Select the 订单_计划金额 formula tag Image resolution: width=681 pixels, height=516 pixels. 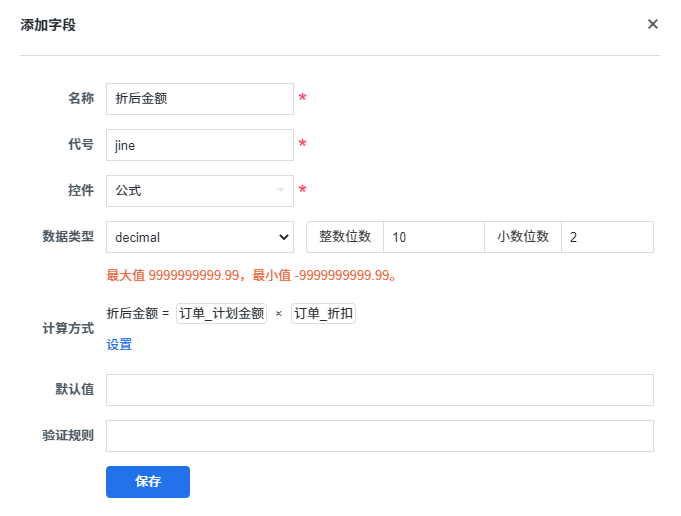(x=221, y=314)
